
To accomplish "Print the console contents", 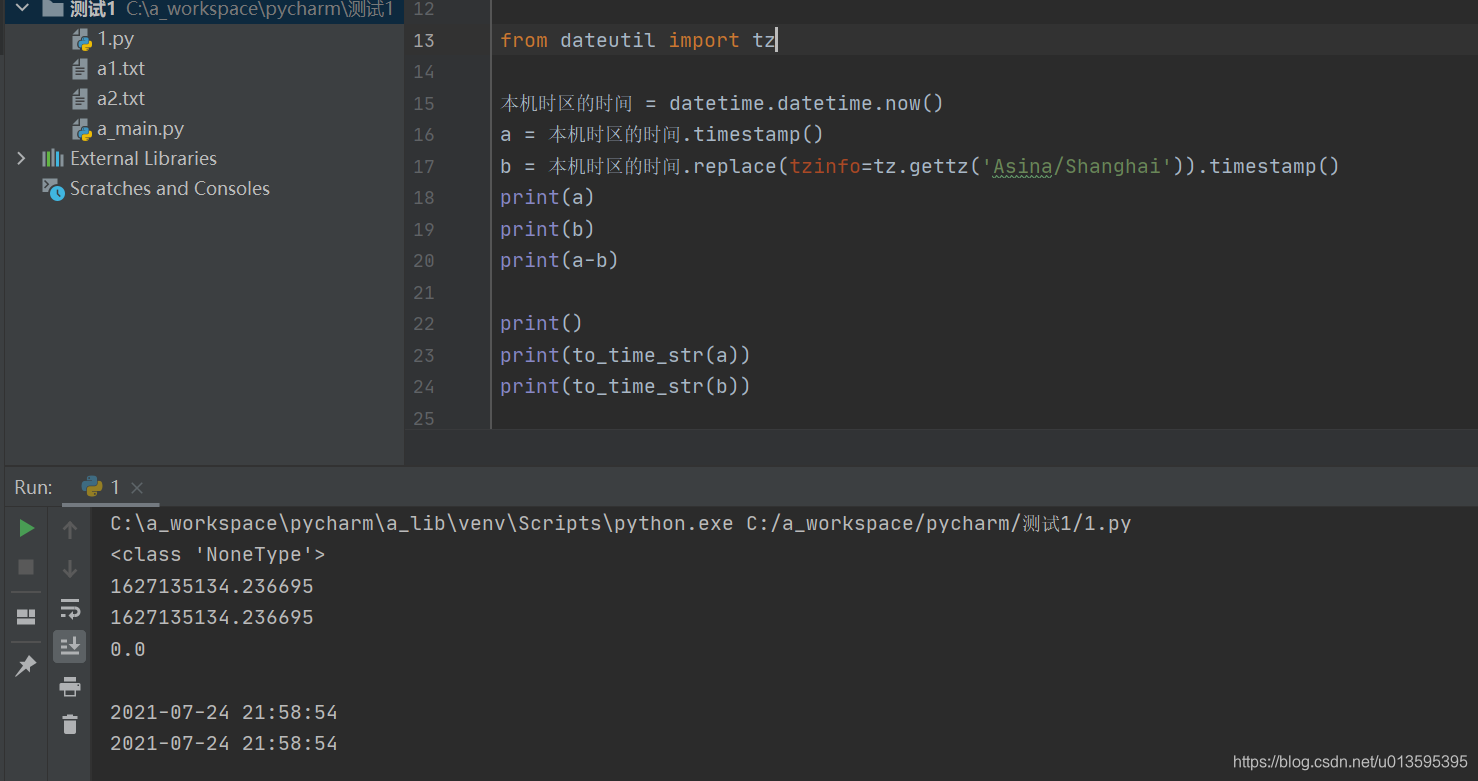I will click(69, 686).
